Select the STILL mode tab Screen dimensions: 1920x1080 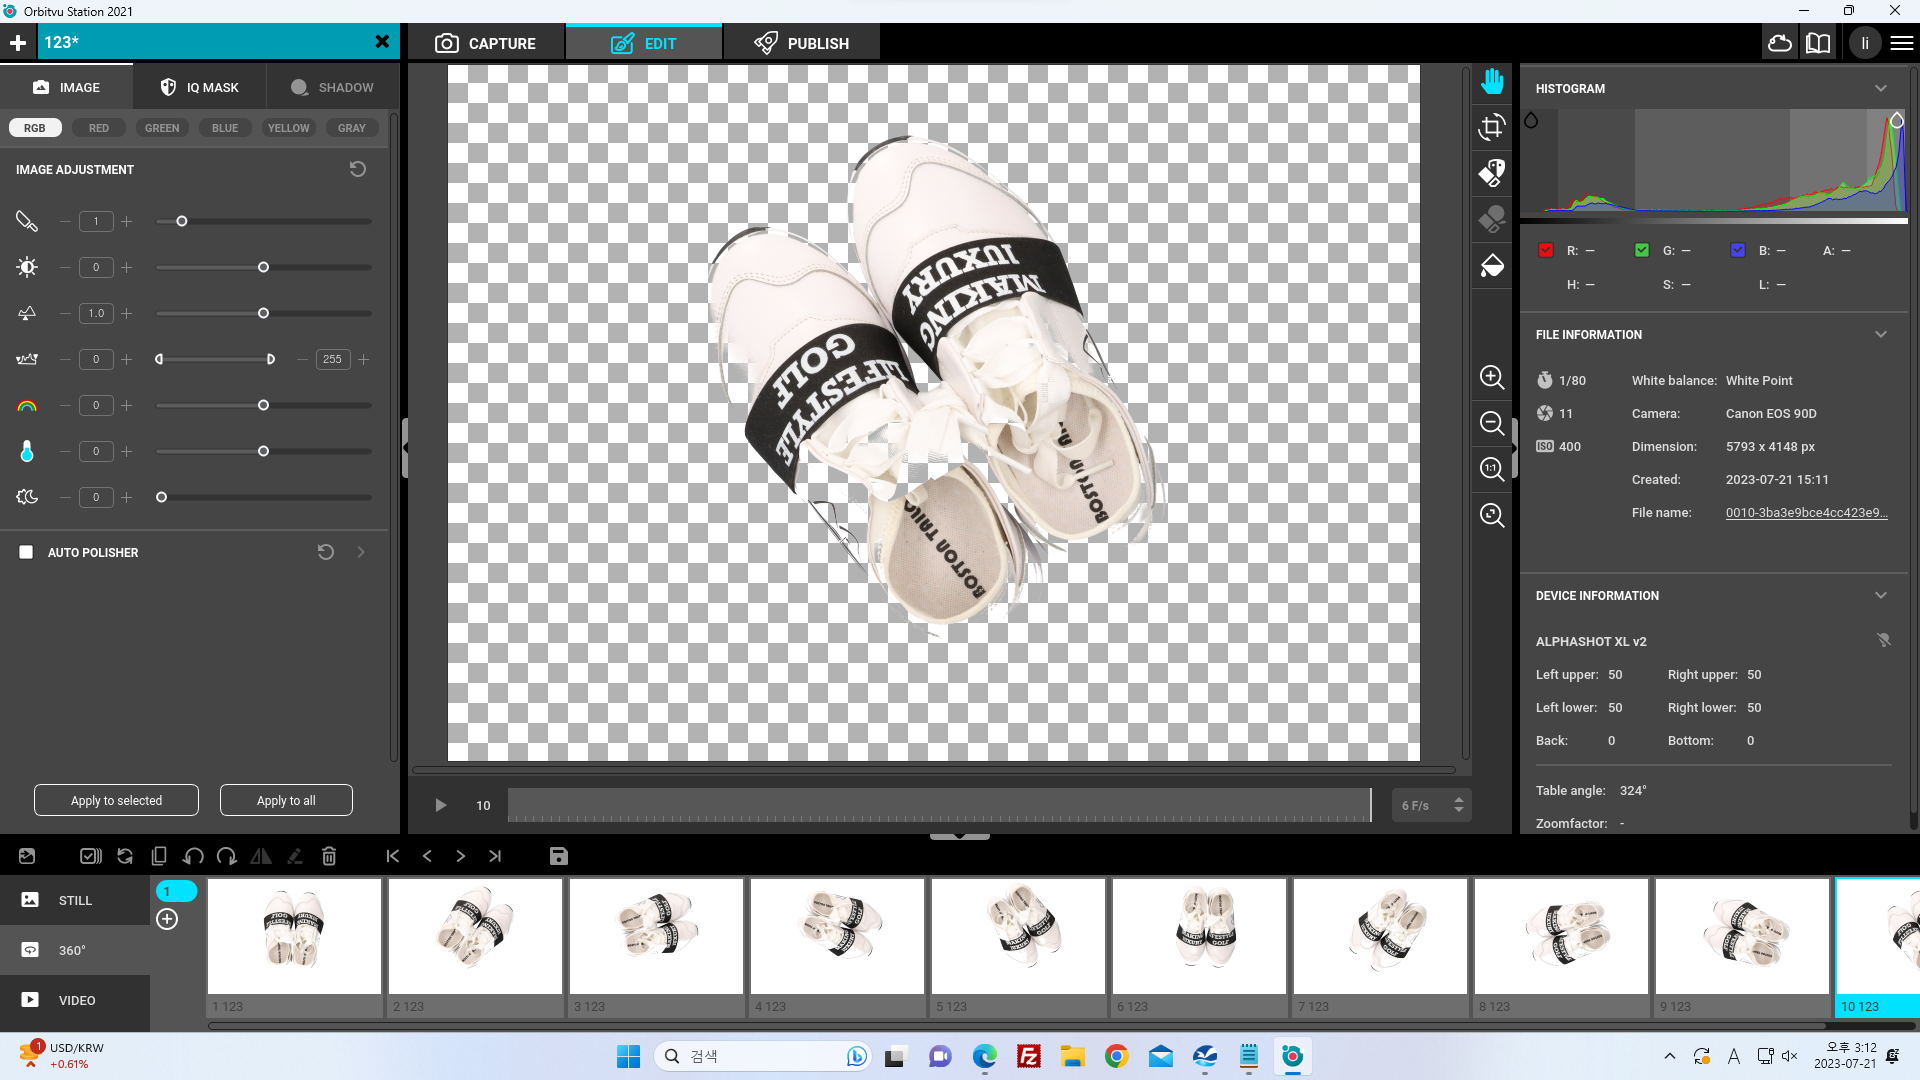pyautogui.click(x=75, y=900)
